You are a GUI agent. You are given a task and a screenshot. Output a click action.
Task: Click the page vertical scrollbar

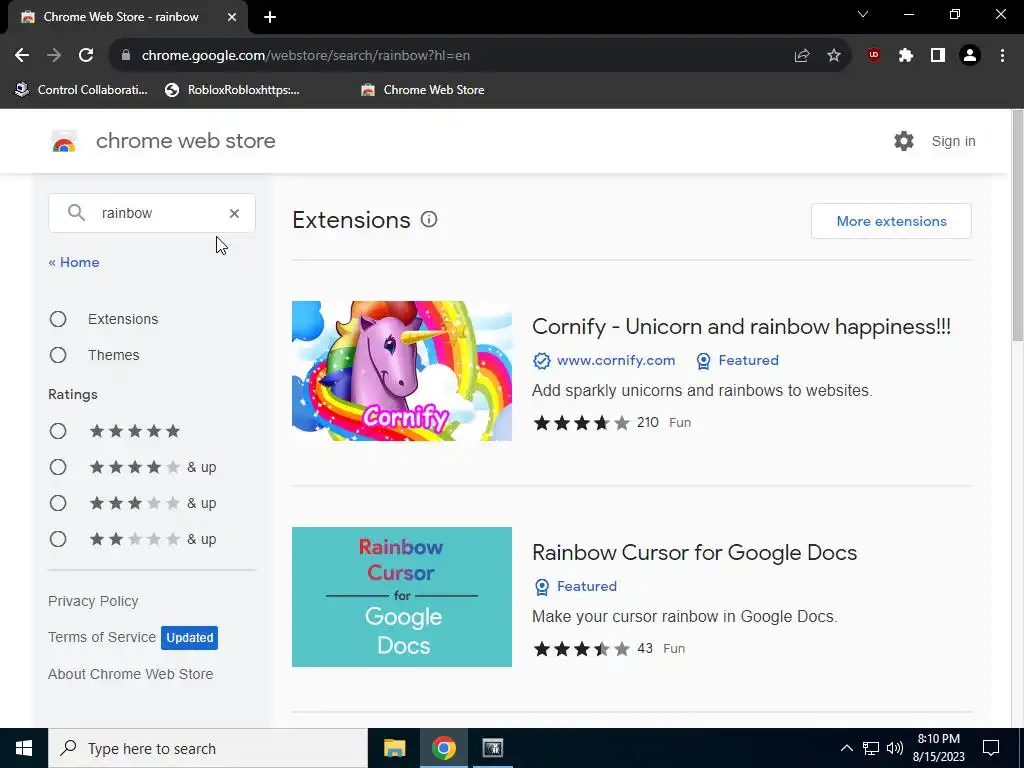pos(1017,225)
